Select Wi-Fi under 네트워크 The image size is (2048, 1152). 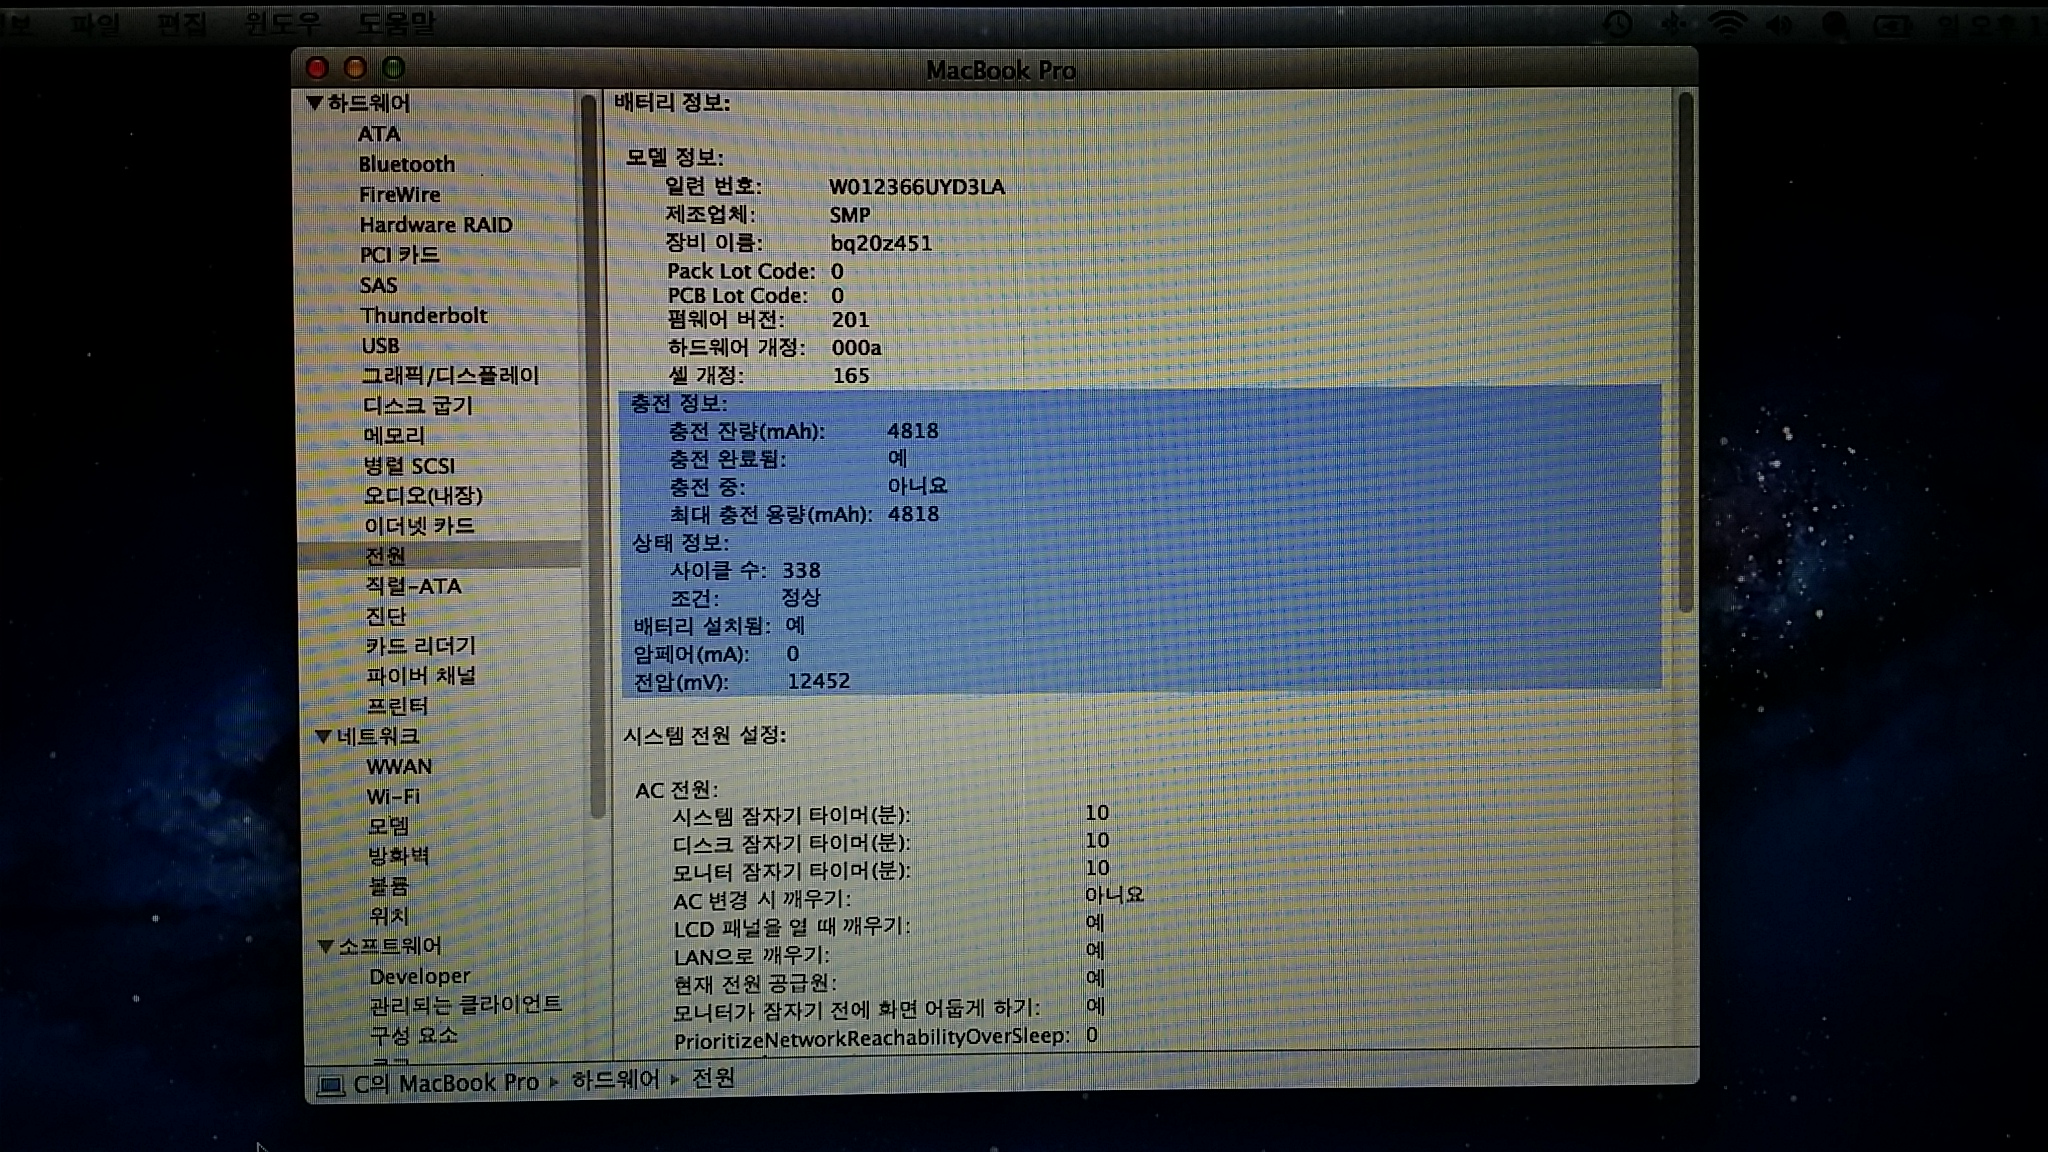[393, 797]
